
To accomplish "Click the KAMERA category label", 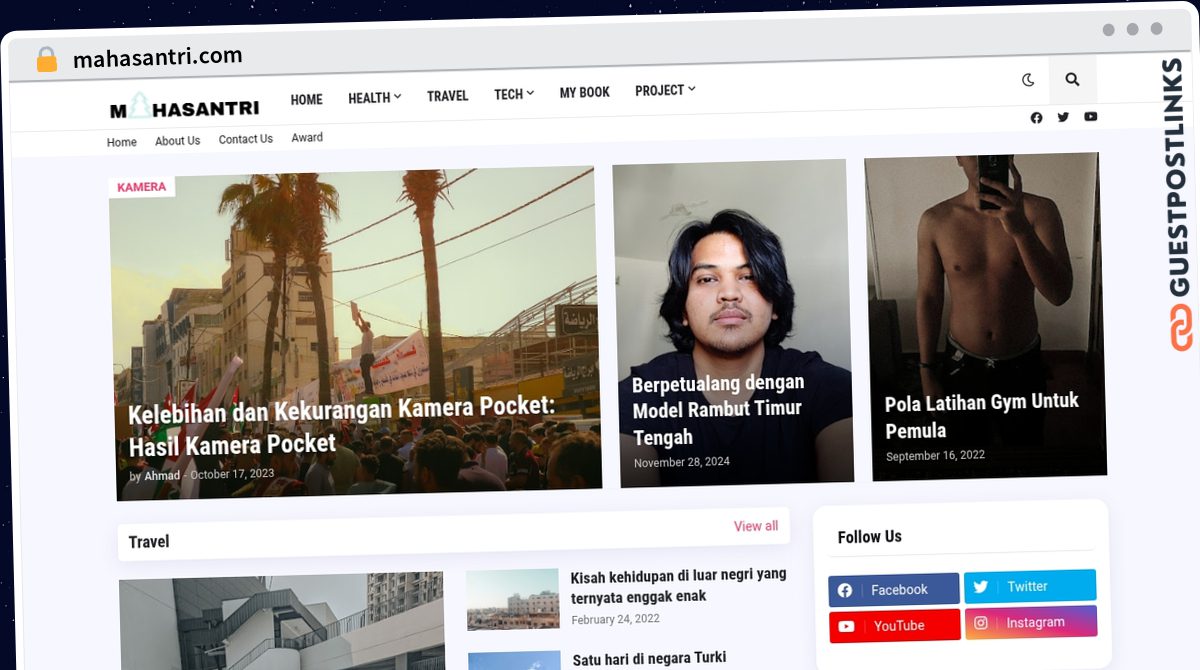I will tap(142, 186).
